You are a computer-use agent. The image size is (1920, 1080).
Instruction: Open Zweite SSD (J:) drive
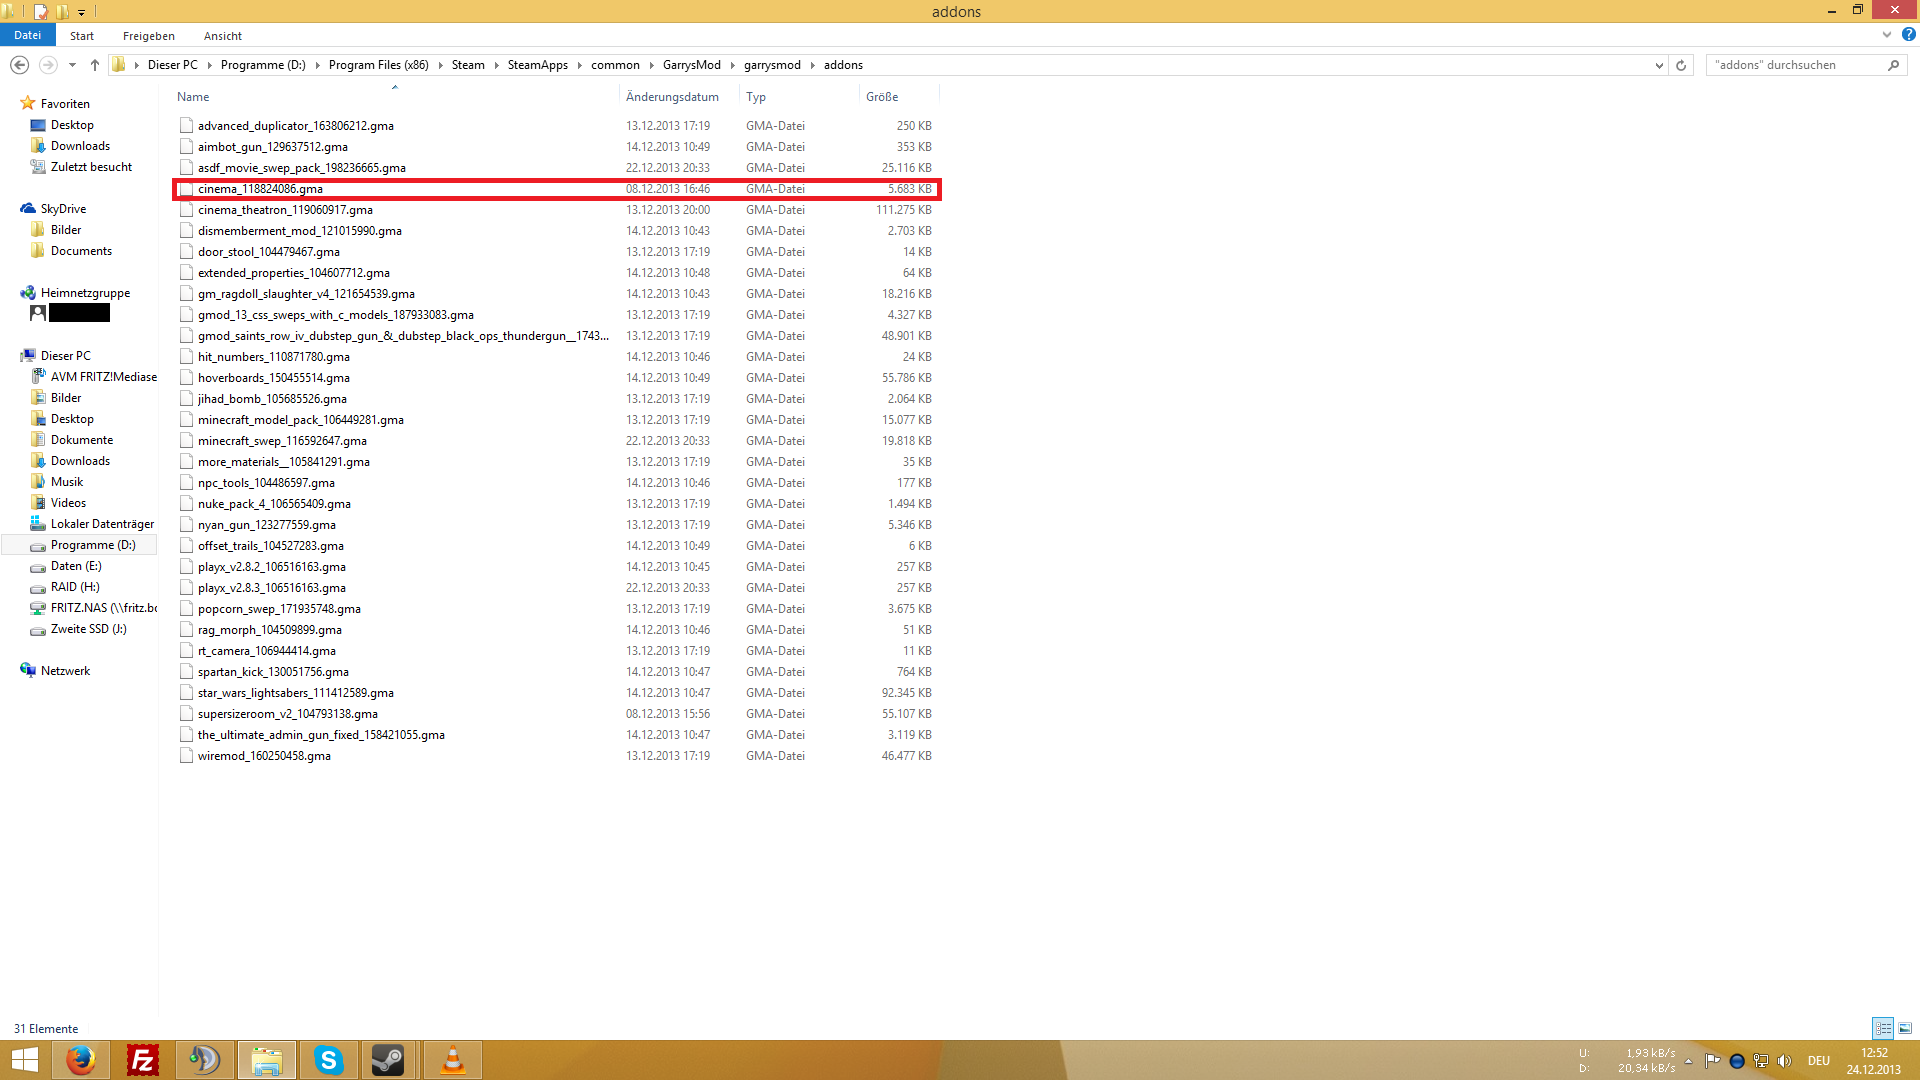pos(88,629)
